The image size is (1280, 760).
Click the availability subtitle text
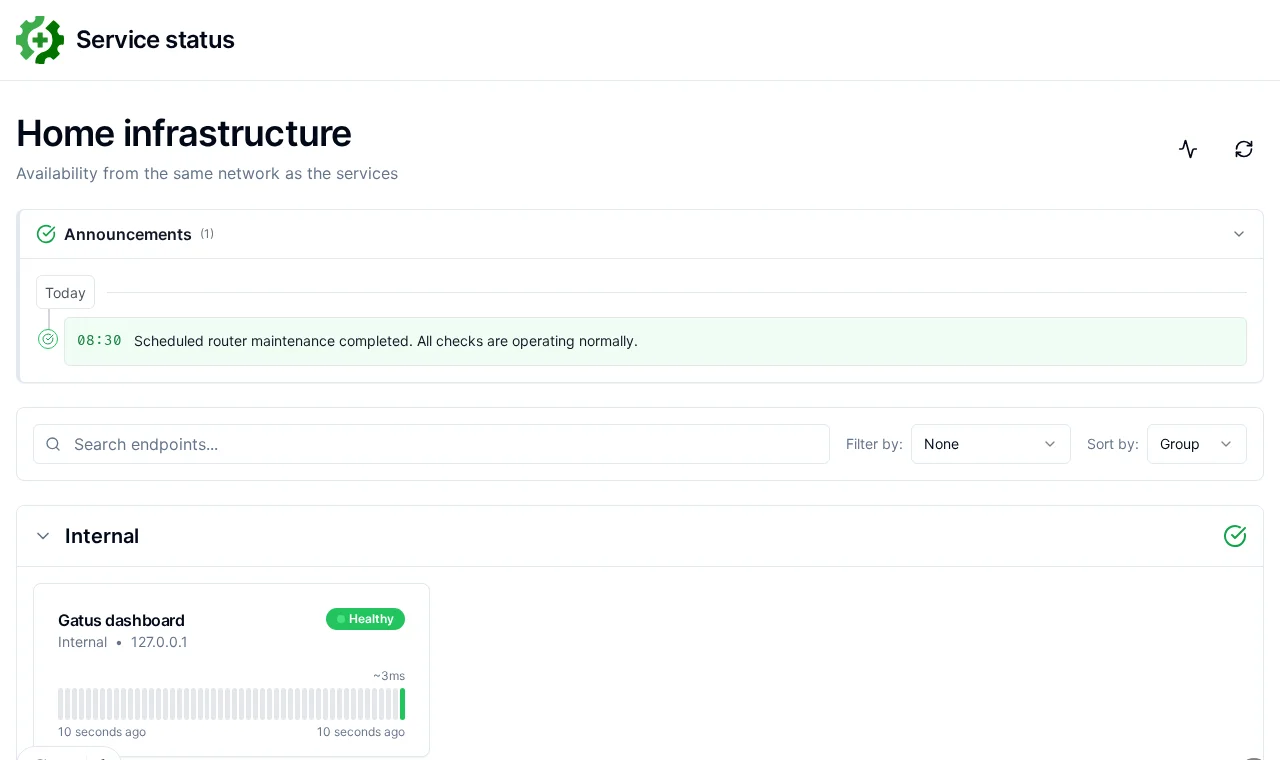tap(207, 174)
